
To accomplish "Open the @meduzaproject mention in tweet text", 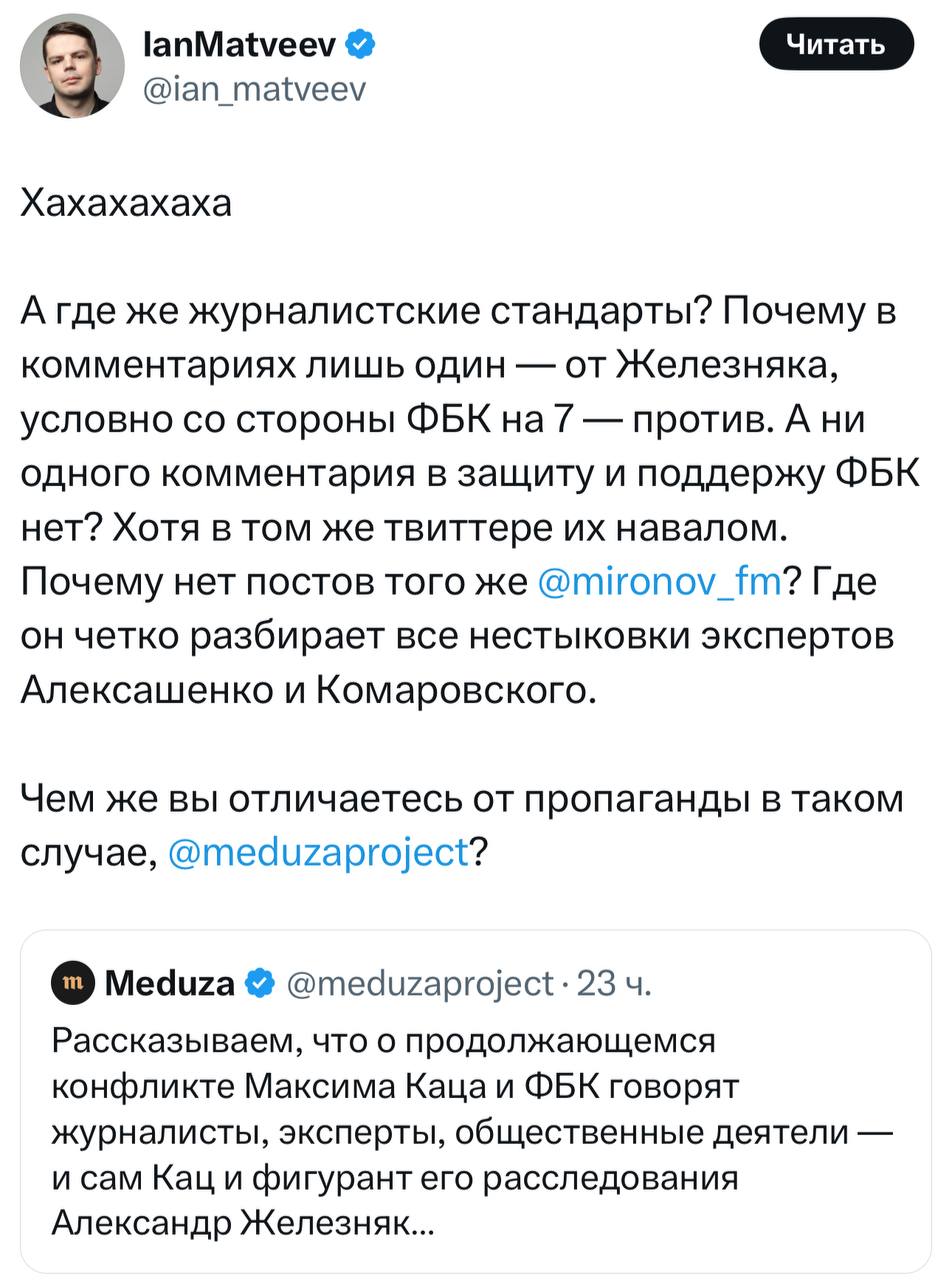I will pos(319,852).
